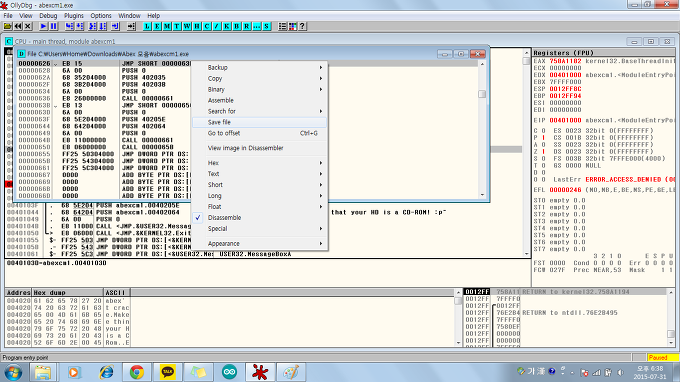Show Call stack window (K button)
The image size is (680, 382).
coord(227,26)
